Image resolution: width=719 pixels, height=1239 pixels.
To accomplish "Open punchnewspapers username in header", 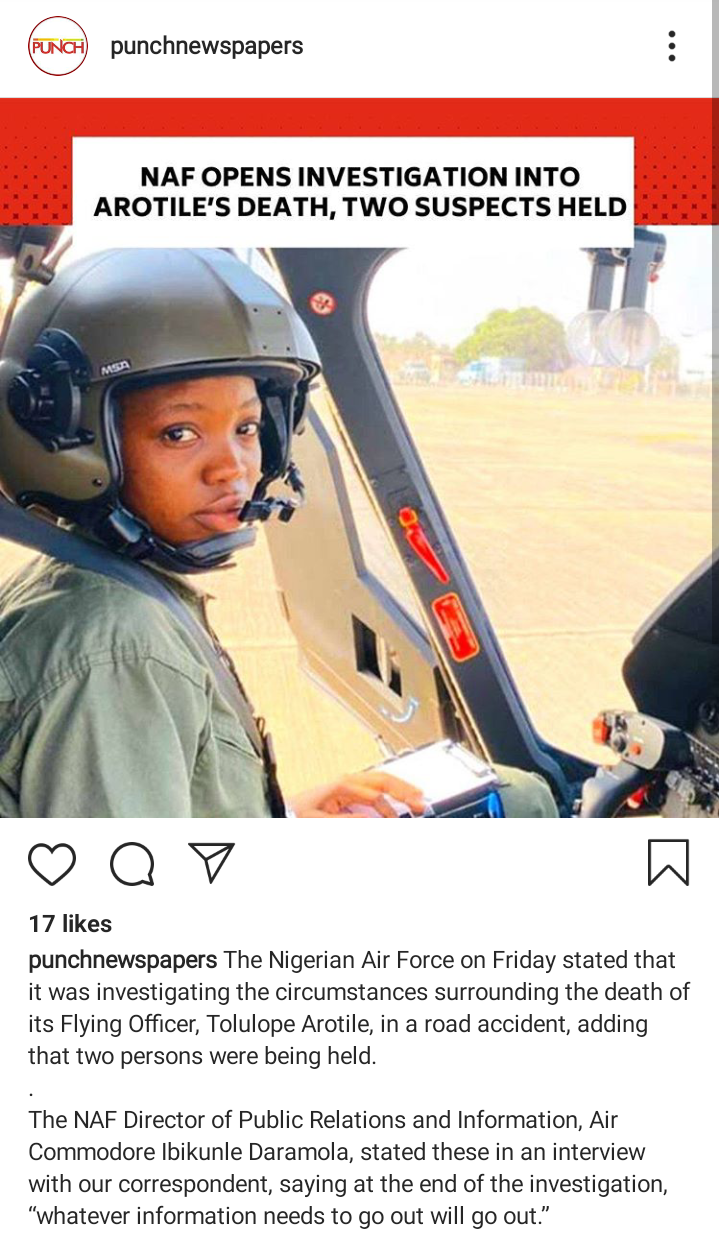I will coord(207,46).
